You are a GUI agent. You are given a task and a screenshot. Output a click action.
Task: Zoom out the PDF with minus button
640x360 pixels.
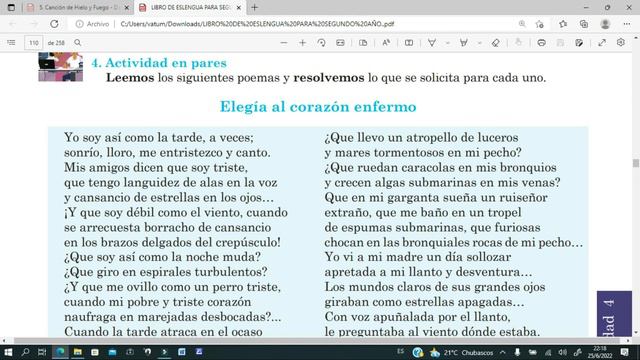(x=284, y=43)
